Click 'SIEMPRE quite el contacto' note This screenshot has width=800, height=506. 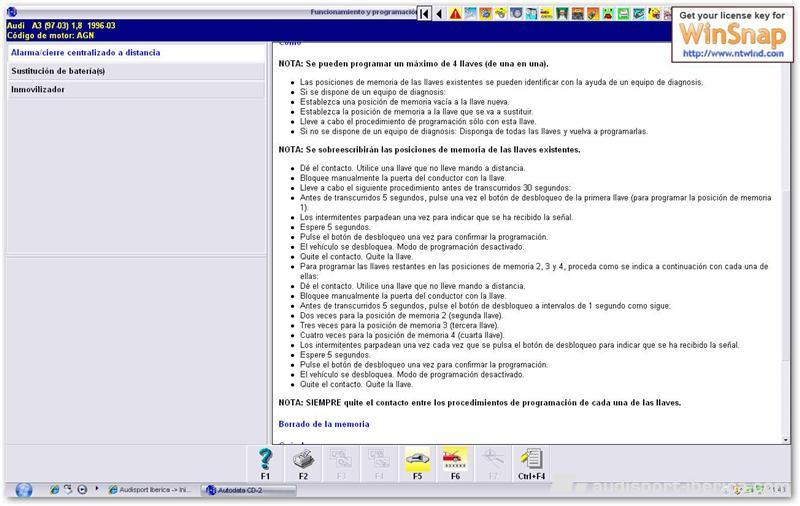[x=480, y=402]
